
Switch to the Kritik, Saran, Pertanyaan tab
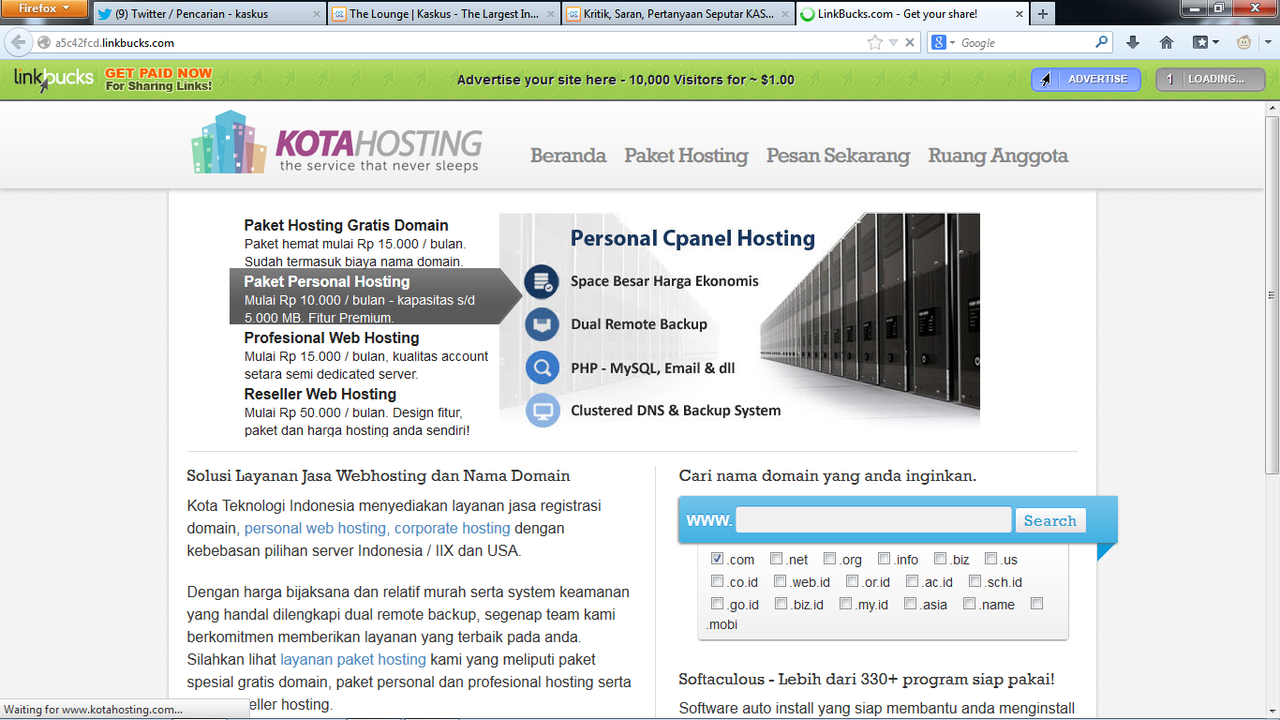pos(678,15)
